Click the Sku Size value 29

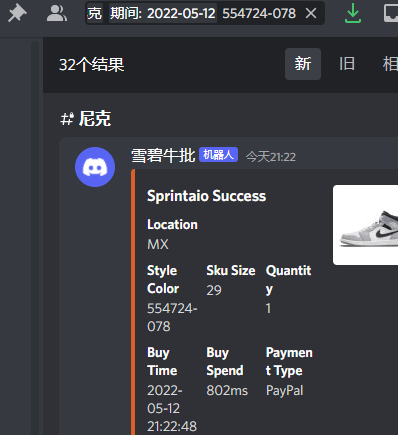214,290
